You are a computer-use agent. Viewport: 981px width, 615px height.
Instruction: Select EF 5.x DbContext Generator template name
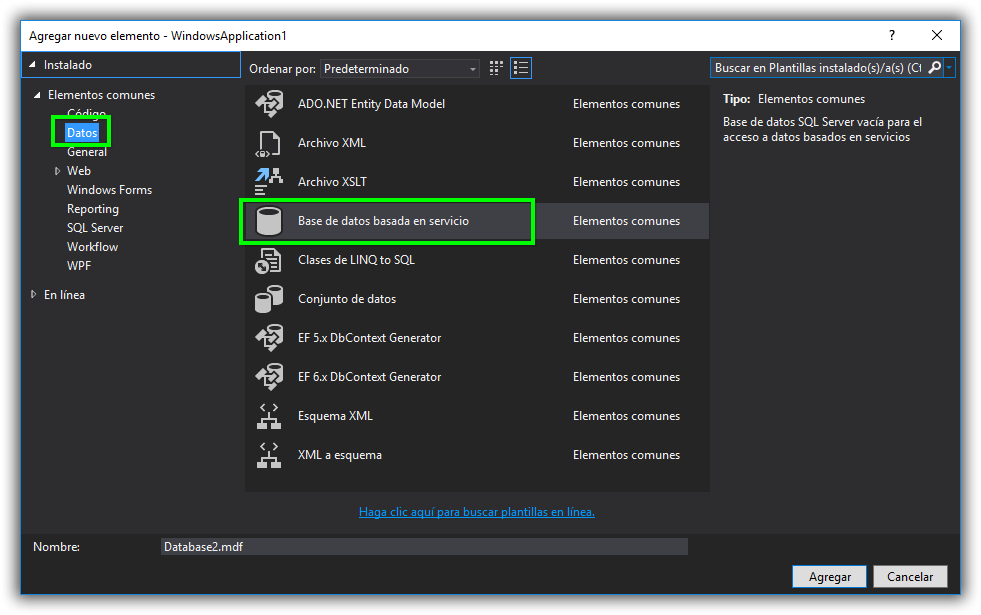pos(369,338)
